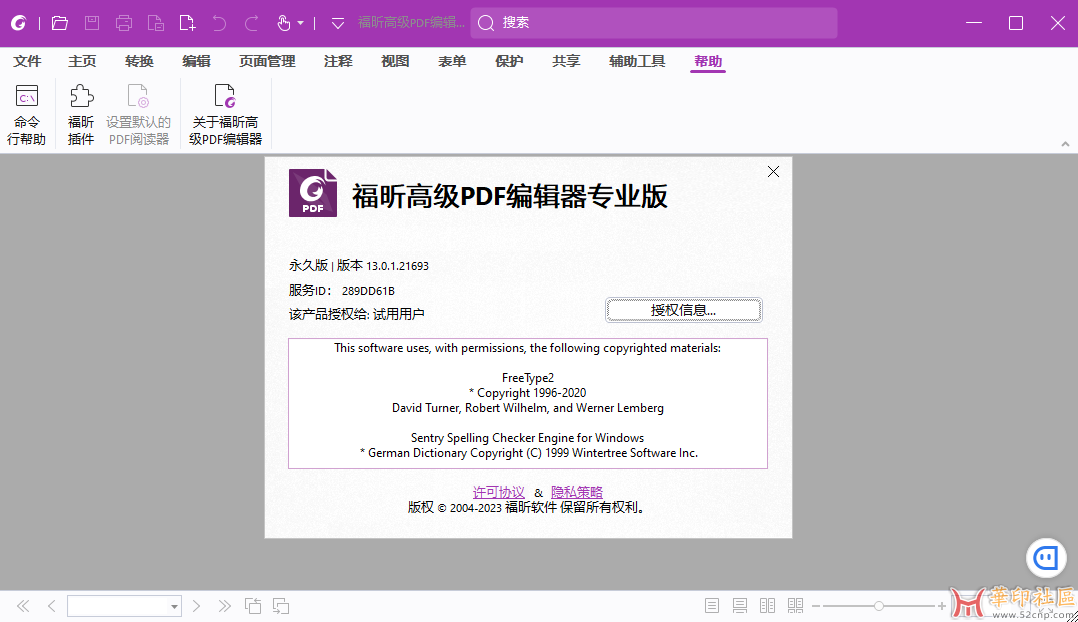This screenshot has width=1078, height=622.
Task: Select single page view icon
Action: (x=712, y=606)
